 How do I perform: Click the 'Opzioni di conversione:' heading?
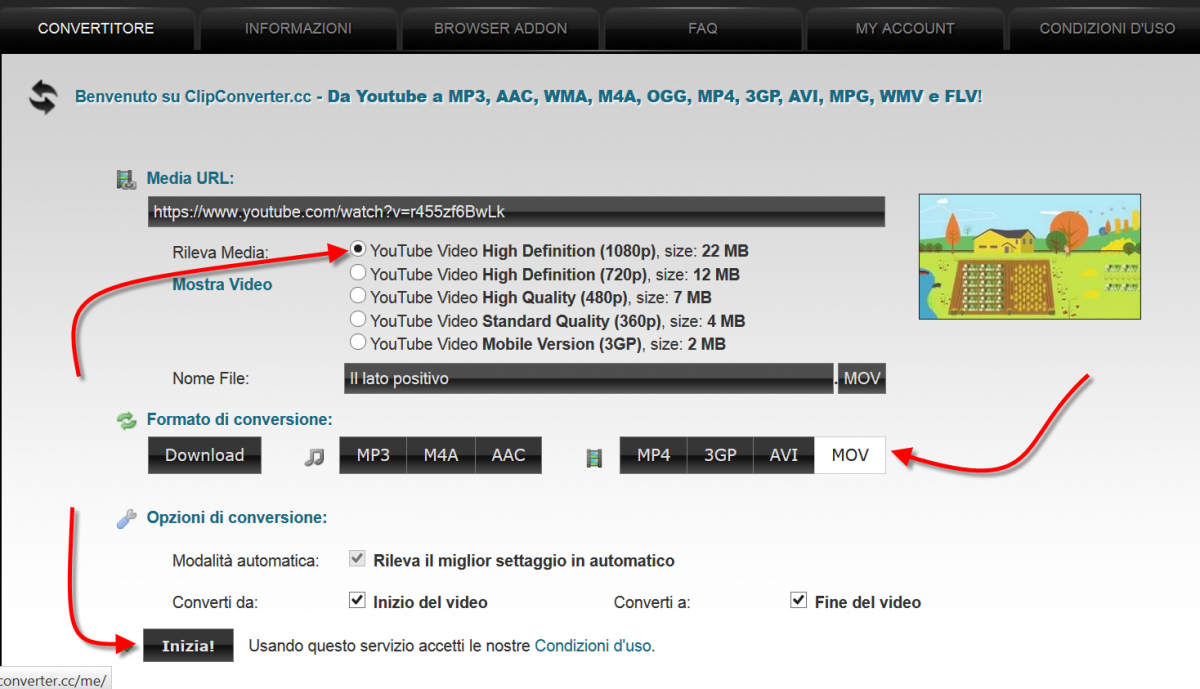237,518
